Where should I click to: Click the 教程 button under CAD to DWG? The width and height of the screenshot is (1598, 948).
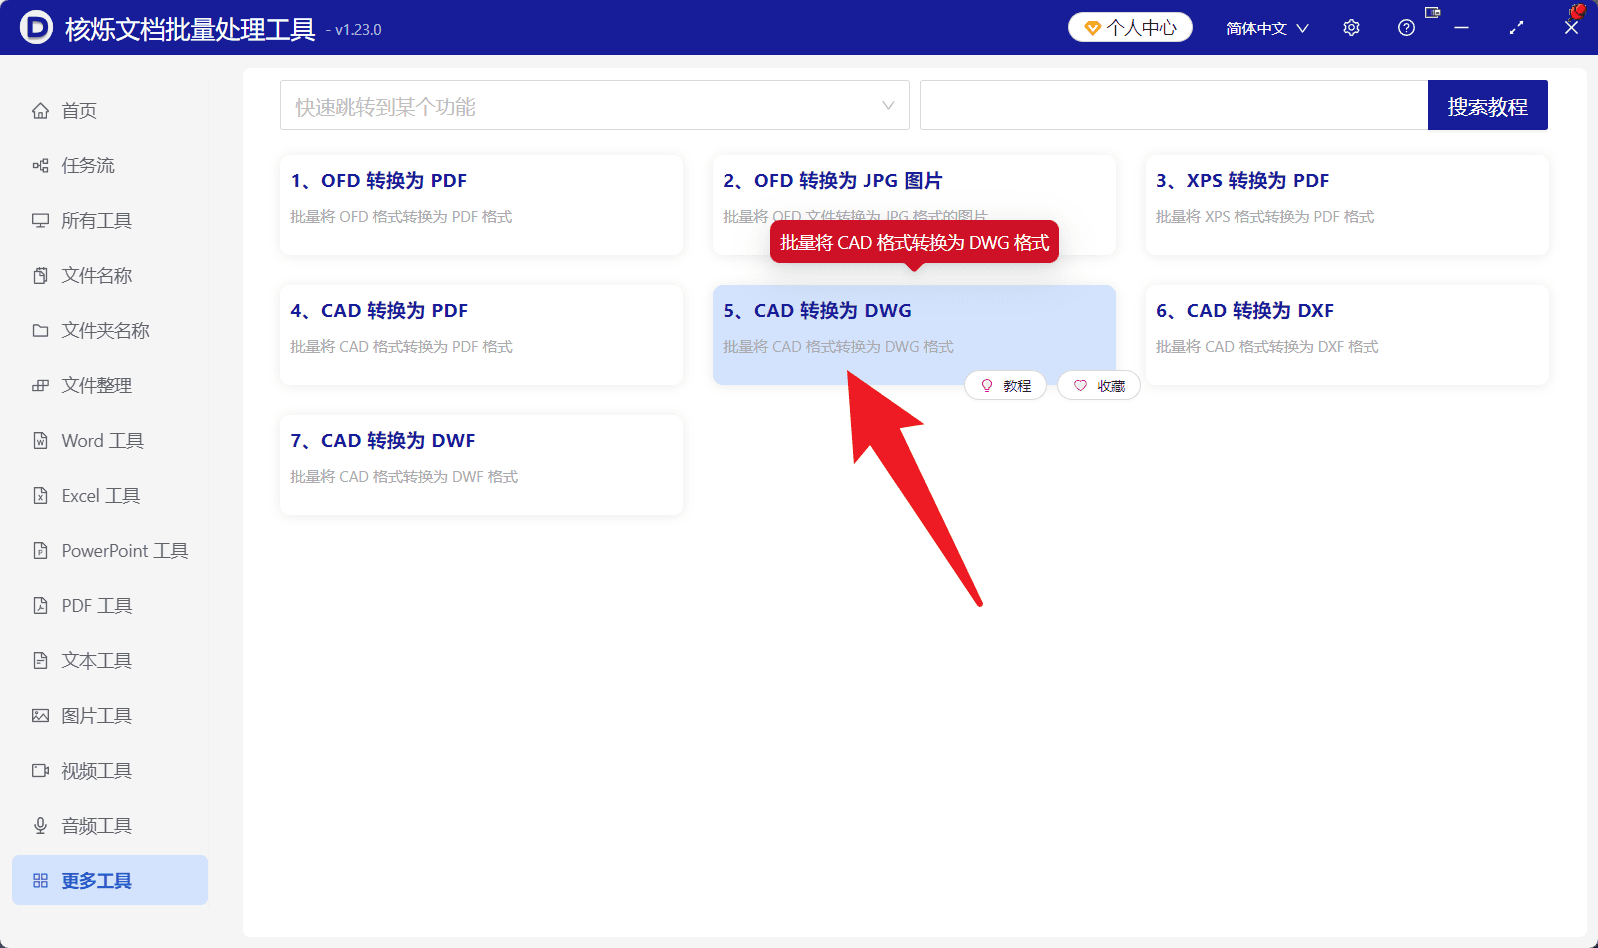(1005, 385)
